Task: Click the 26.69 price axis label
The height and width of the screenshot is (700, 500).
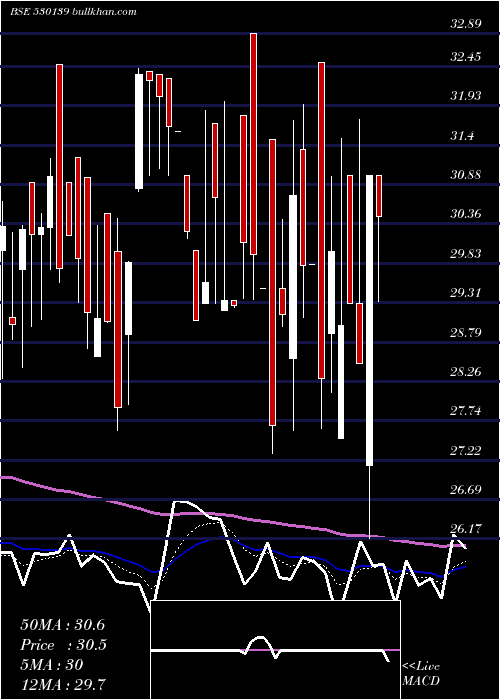Action: click(x=466, y=490)
